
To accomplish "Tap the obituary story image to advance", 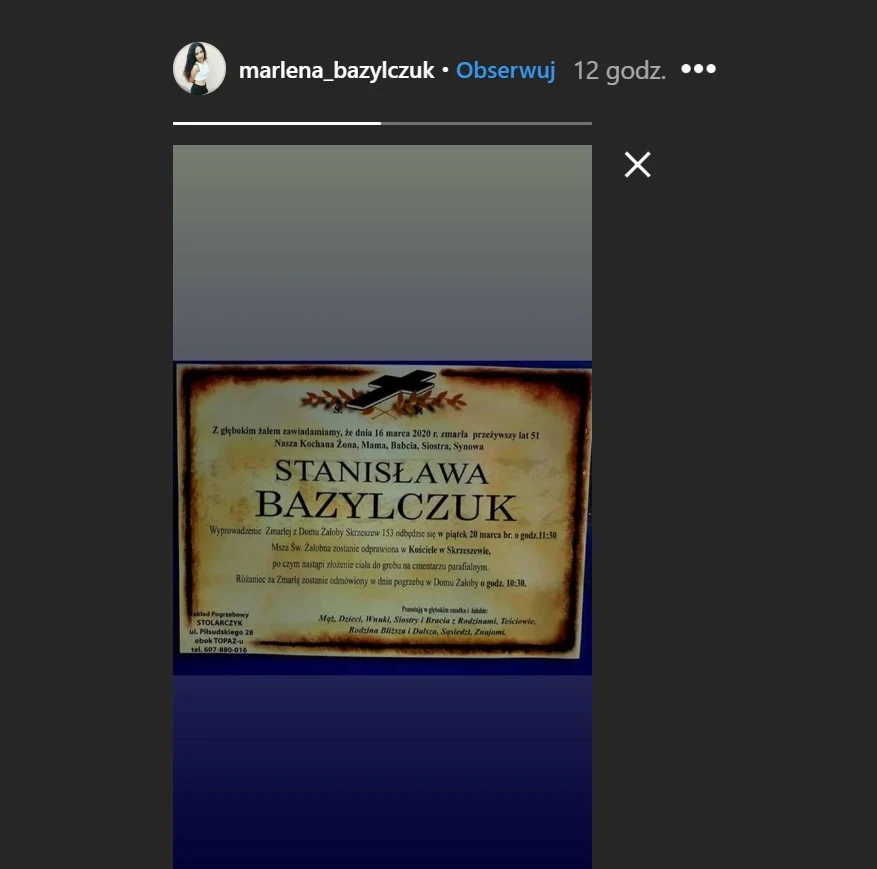I will pos(382,500).
